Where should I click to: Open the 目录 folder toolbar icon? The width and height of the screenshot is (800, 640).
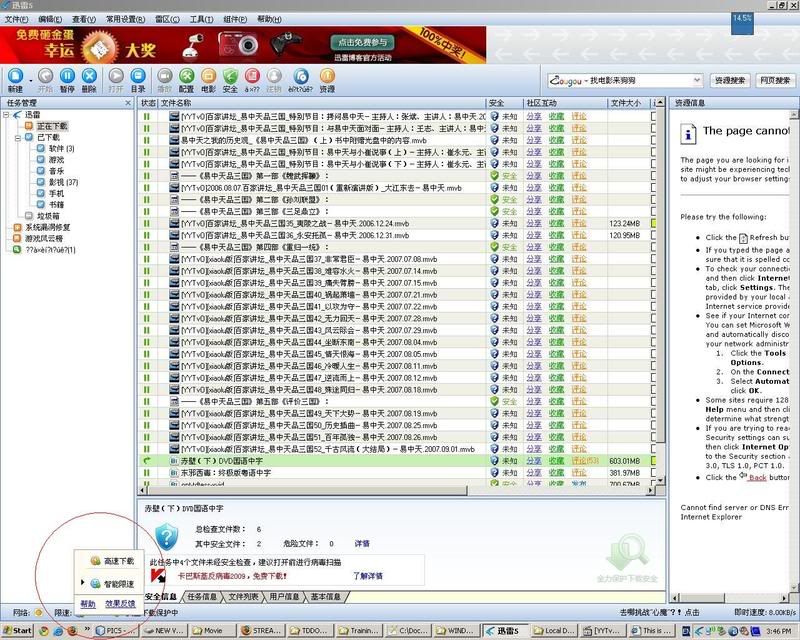pyautogui.click(x=138, y=78)
